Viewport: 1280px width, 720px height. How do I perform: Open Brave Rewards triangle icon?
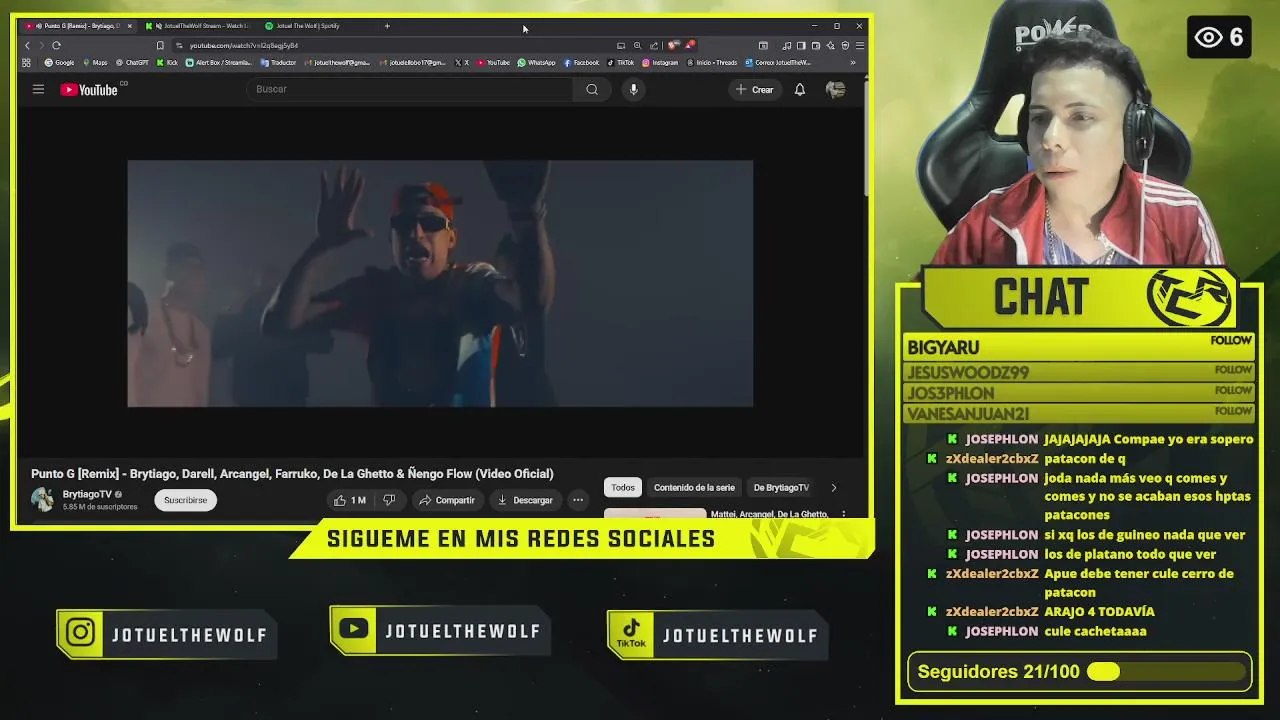click(x=690, y=45)
